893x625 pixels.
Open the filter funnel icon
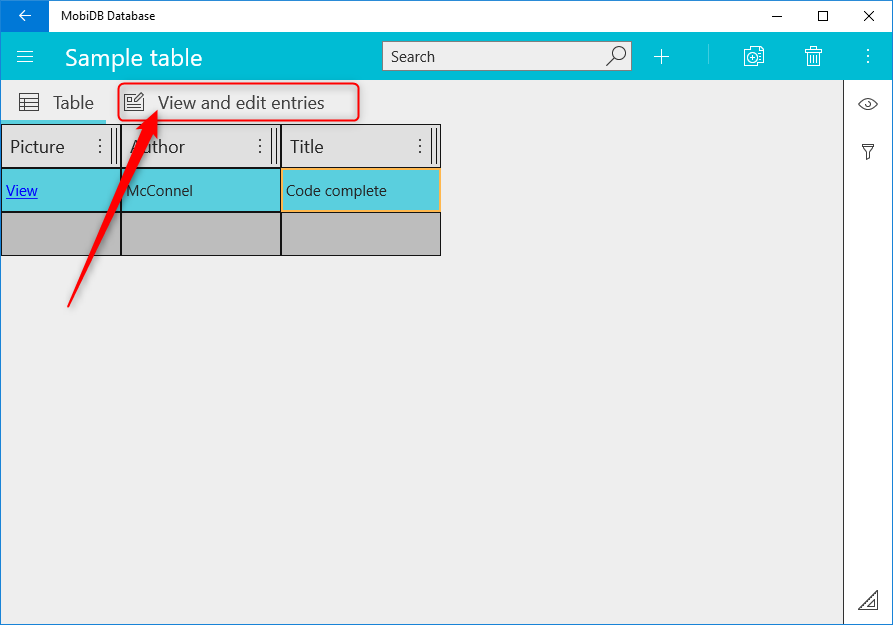pos(867,152)
